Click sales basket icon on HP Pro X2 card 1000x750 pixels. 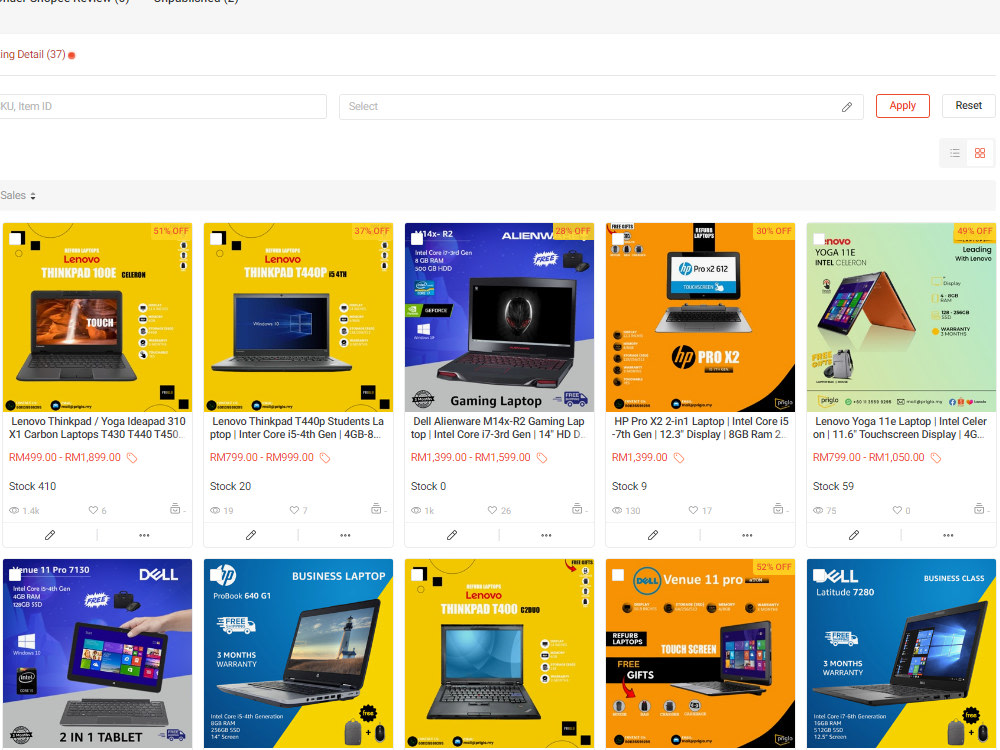point(777,509)
